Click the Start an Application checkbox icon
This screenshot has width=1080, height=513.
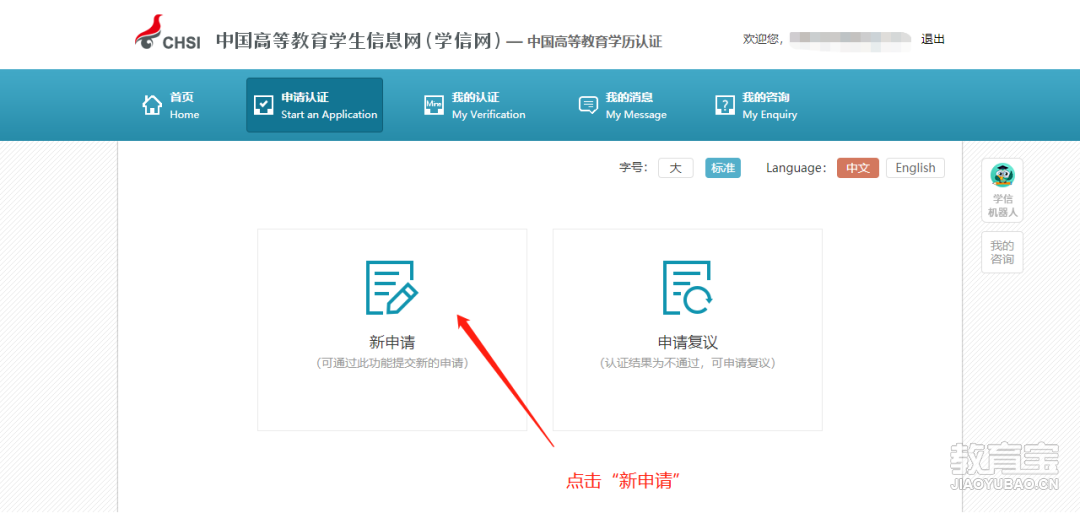[x=264, y=105]
